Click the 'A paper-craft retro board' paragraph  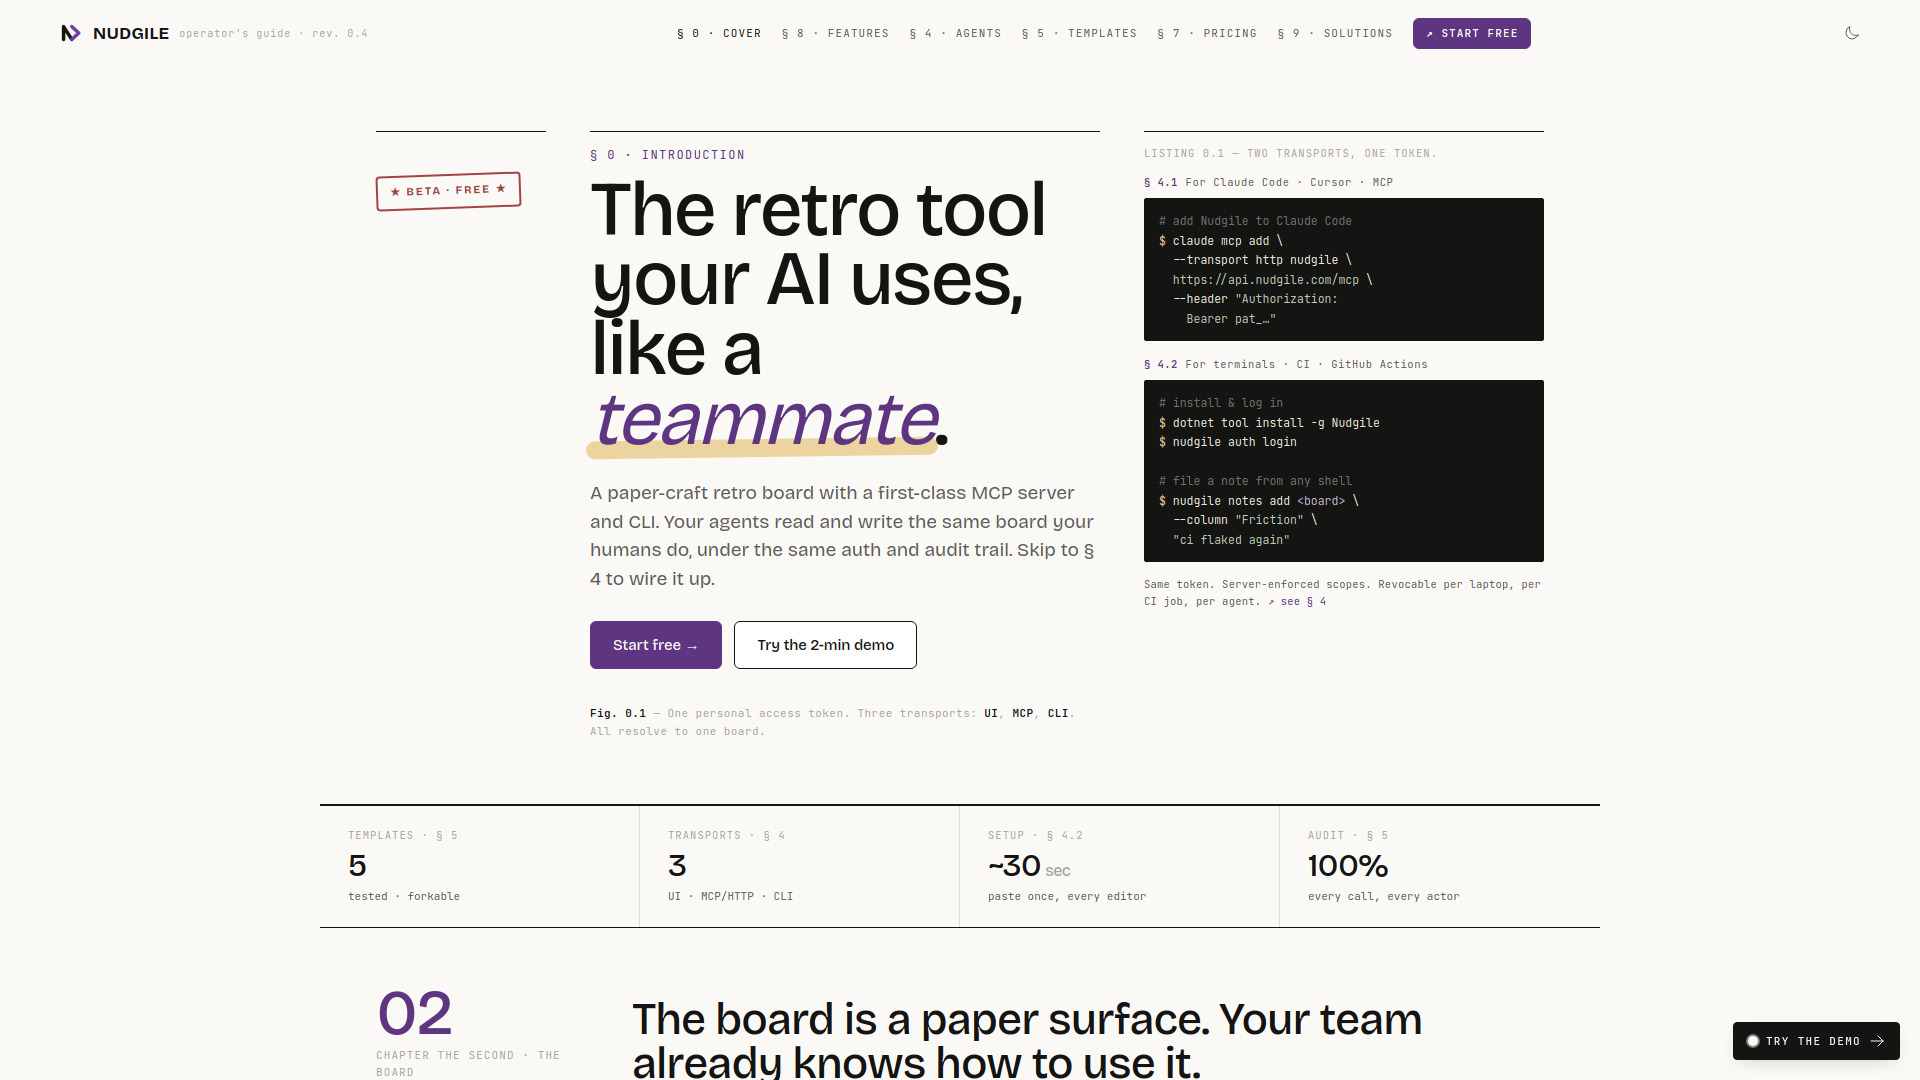click(x=842, y=536)
